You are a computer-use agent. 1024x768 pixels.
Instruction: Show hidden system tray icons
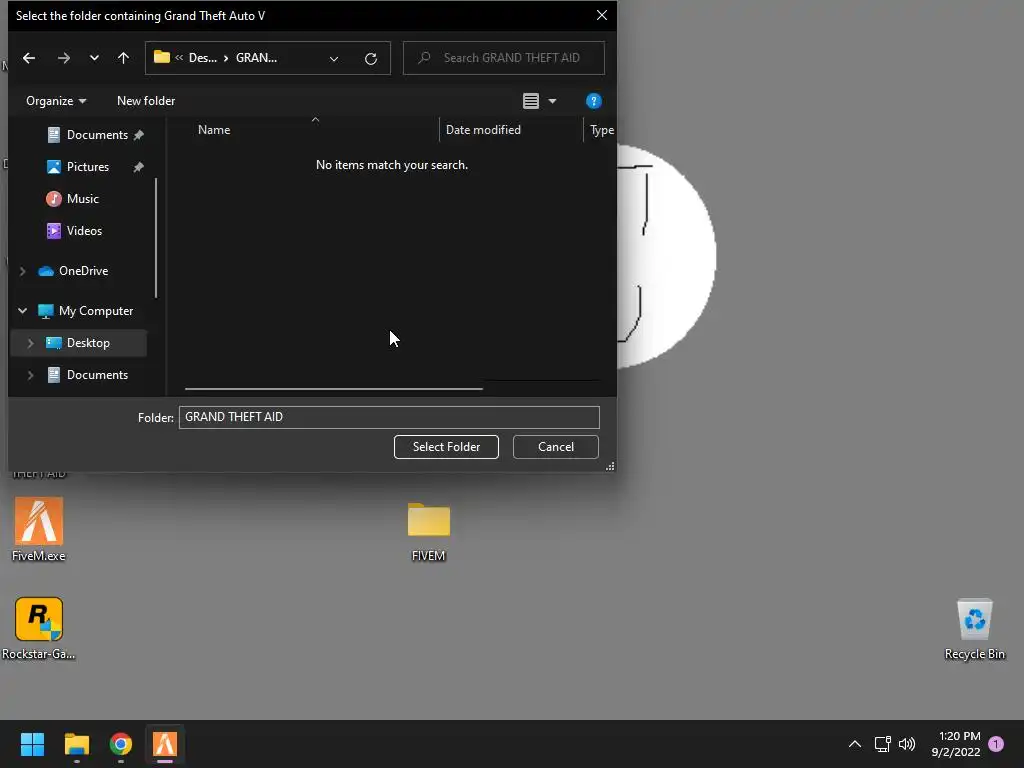tap(854, 744)
